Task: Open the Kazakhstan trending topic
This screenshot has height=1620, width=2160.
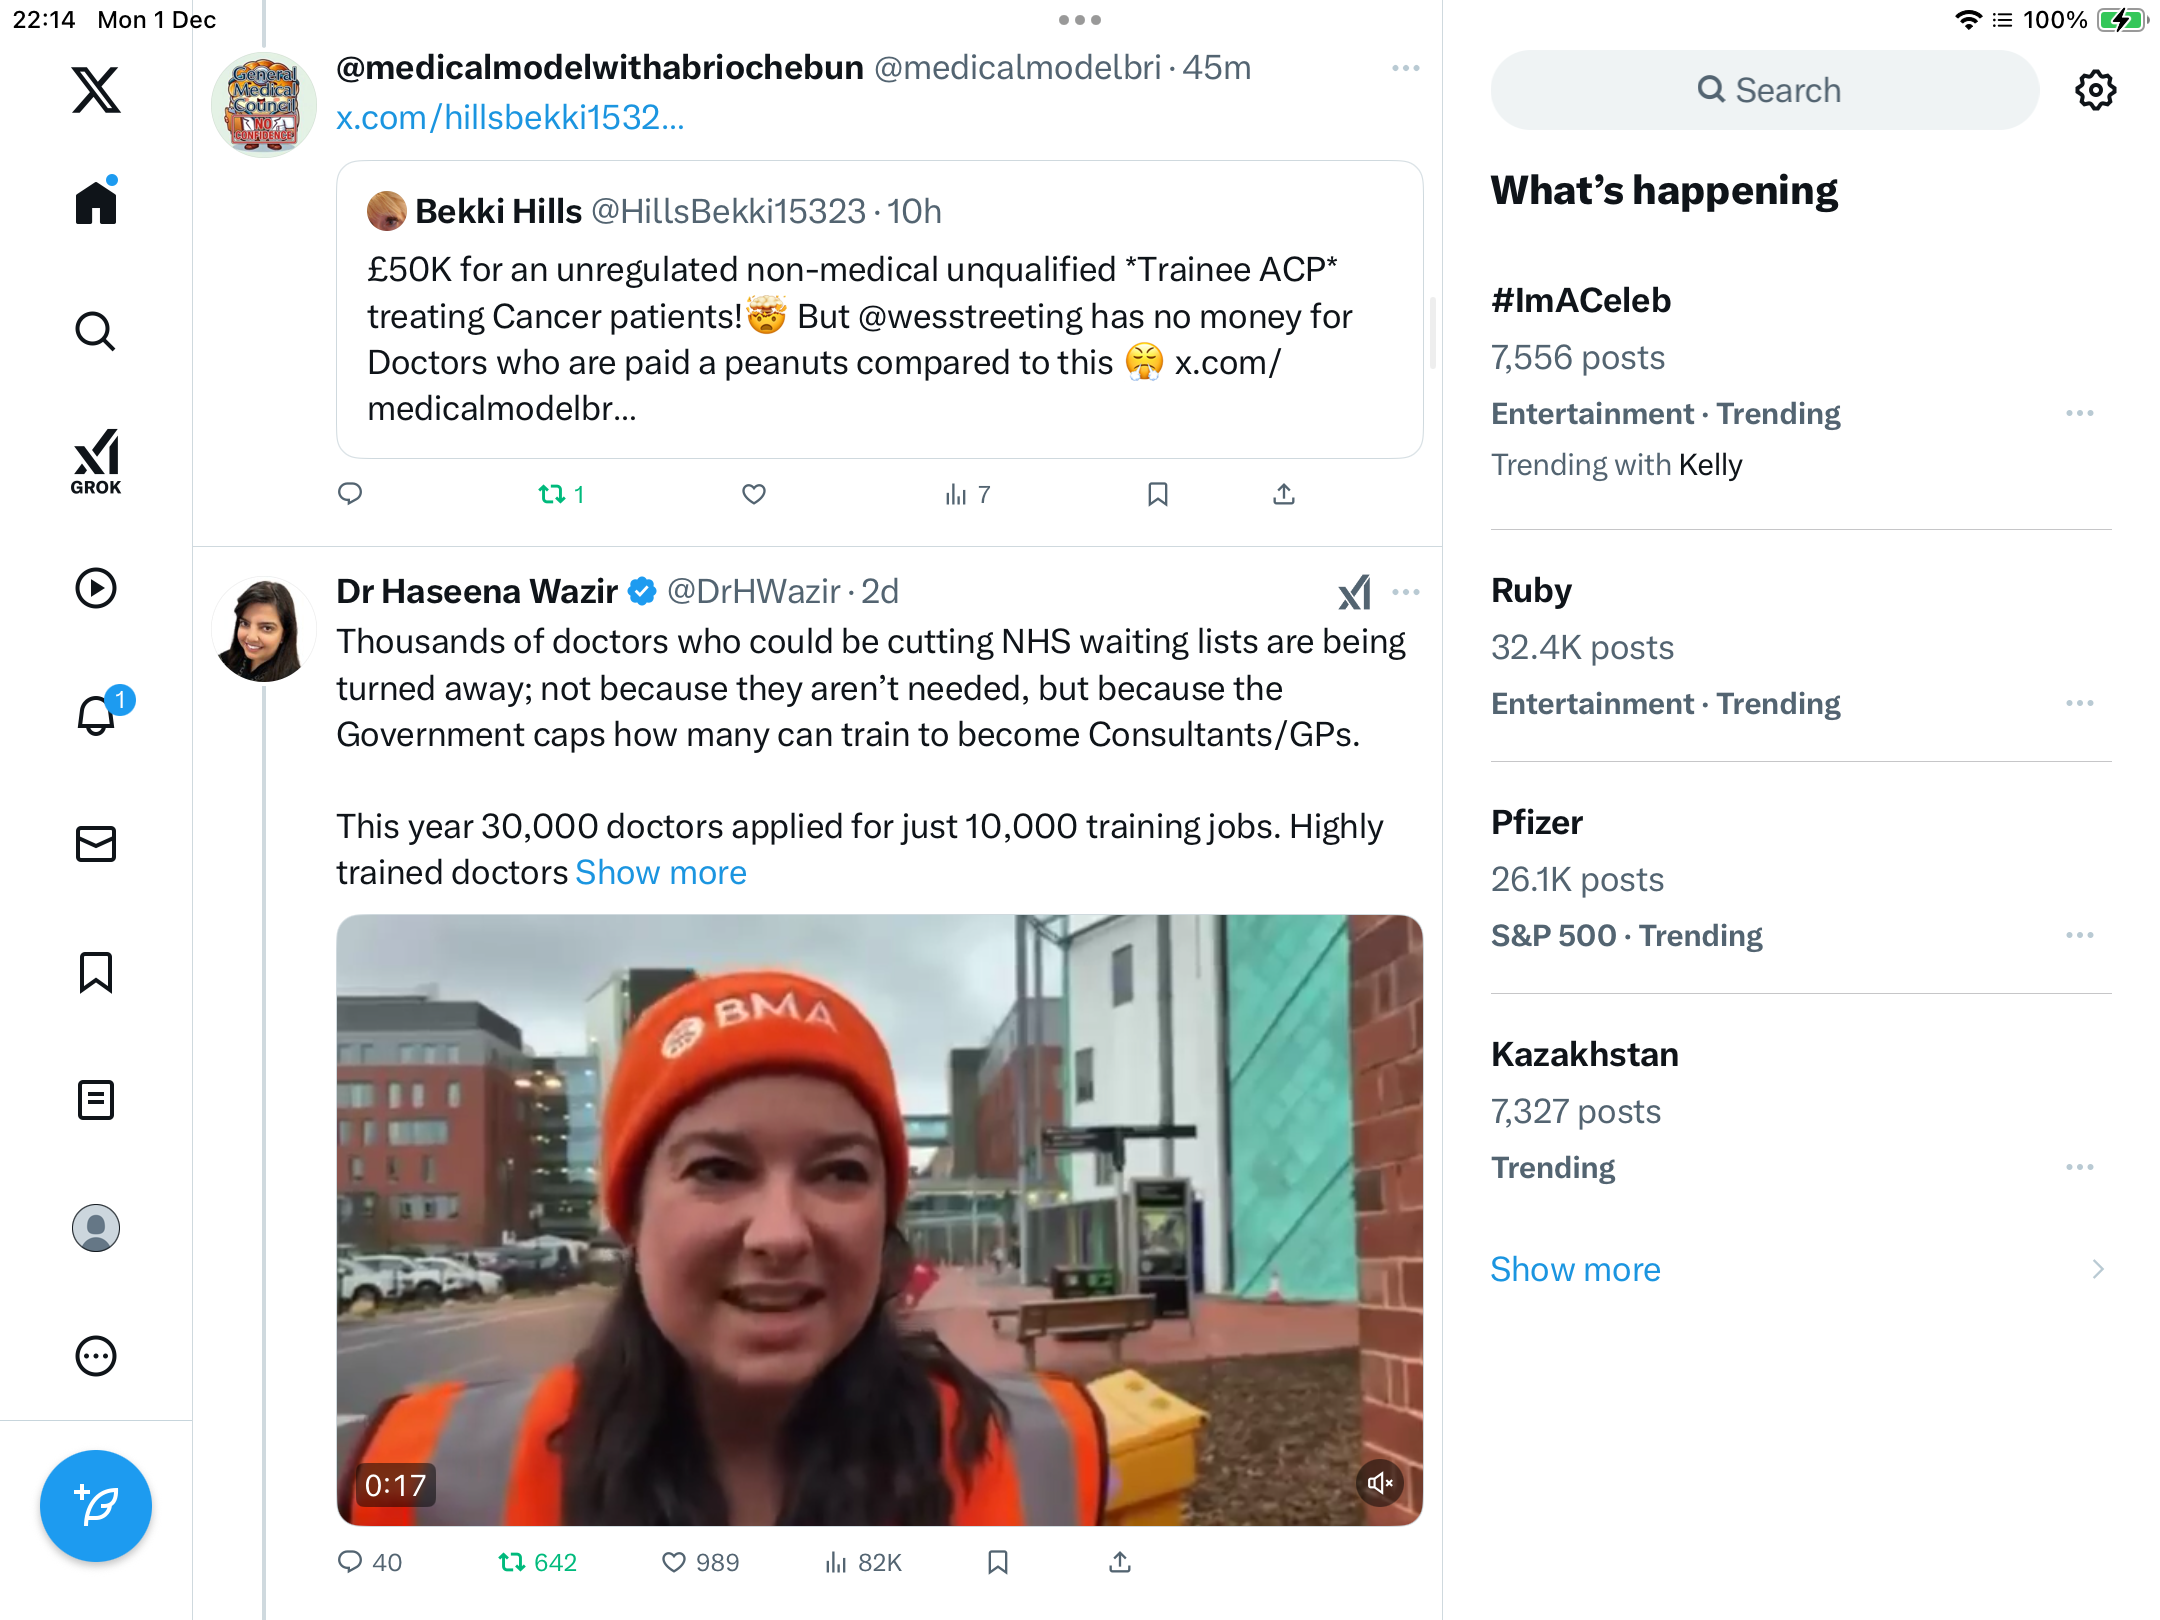Action: 1584,1054
